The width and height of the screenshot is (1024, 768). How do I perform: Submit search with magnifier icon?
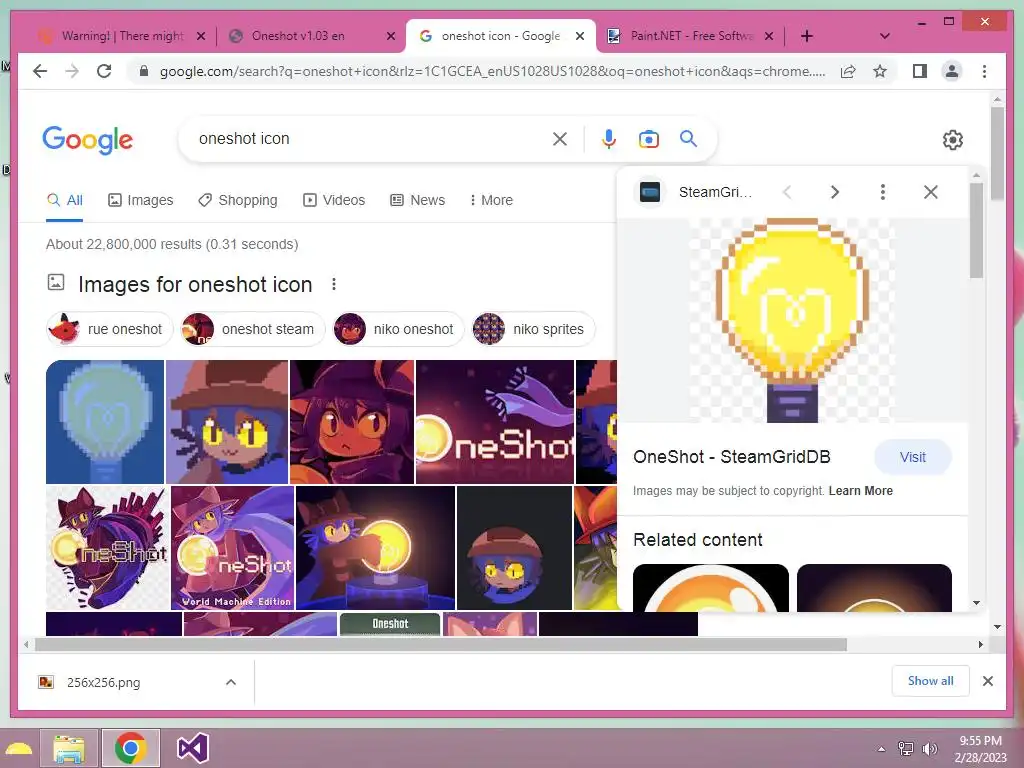point(688,138)
